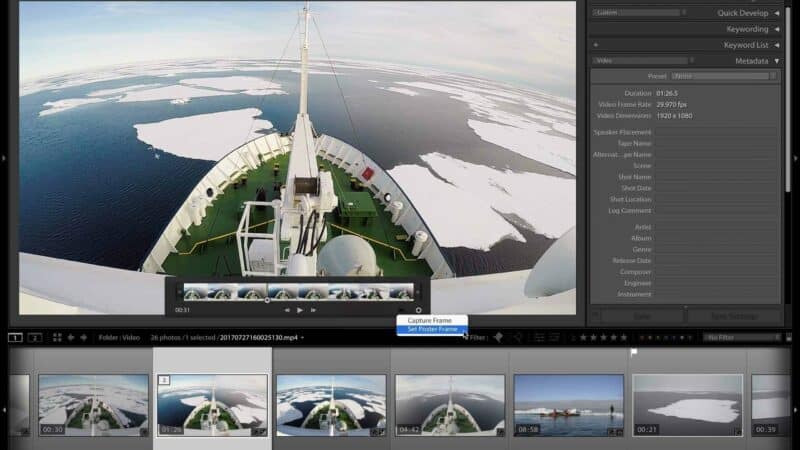Add a keyword with the Keyword List plus
The height and width of the screenshot is (450, 800).
tap(595, 45)
